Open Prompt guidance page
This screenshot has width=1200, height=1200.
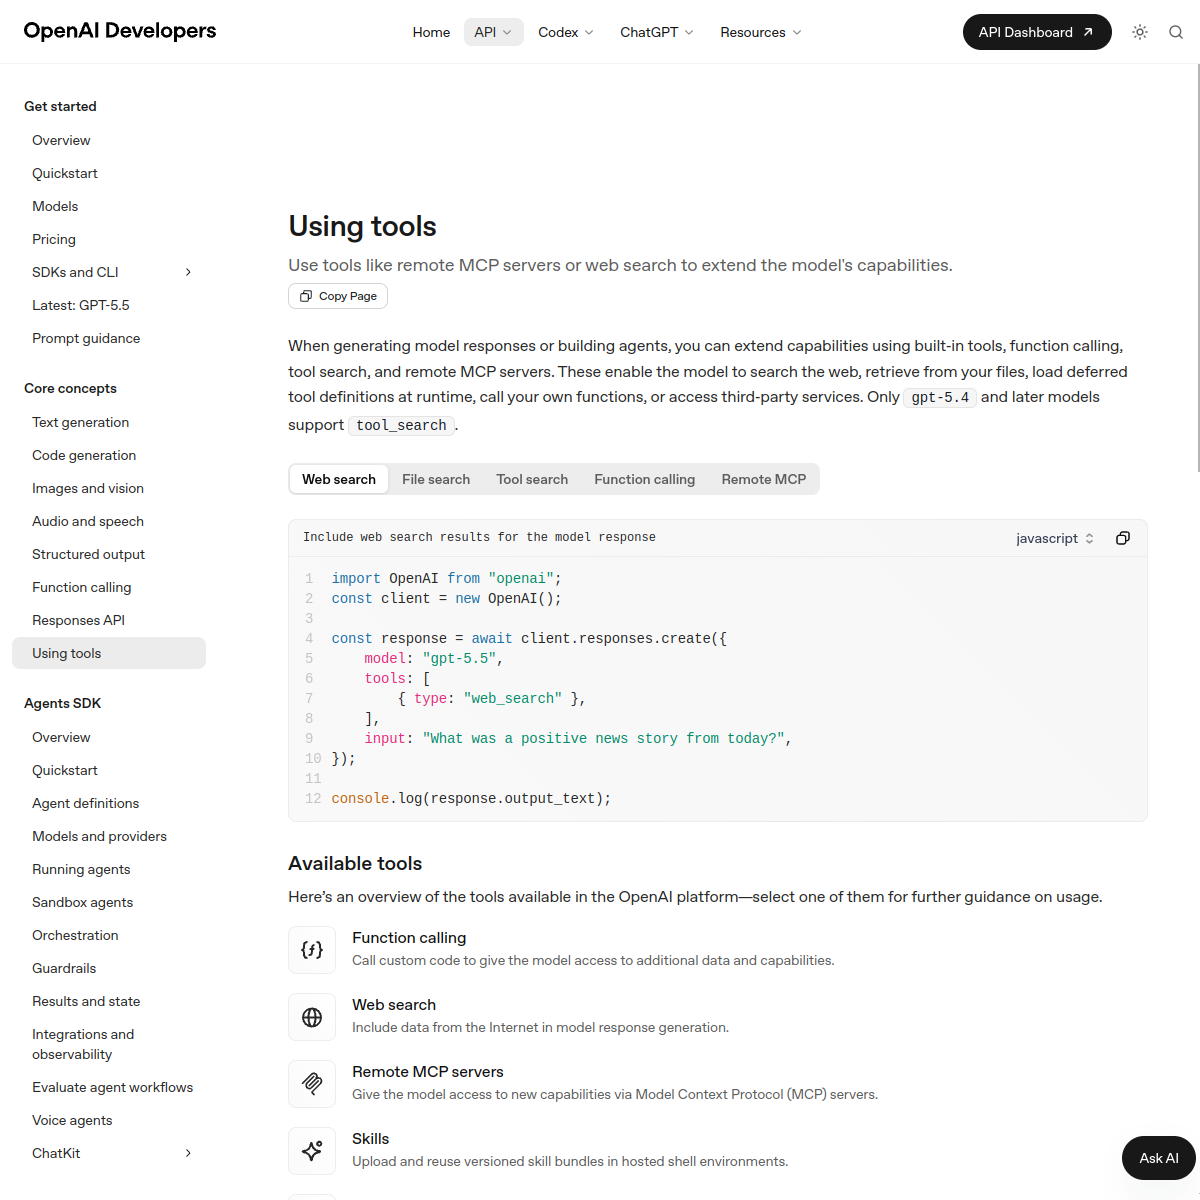pos(86,338)
